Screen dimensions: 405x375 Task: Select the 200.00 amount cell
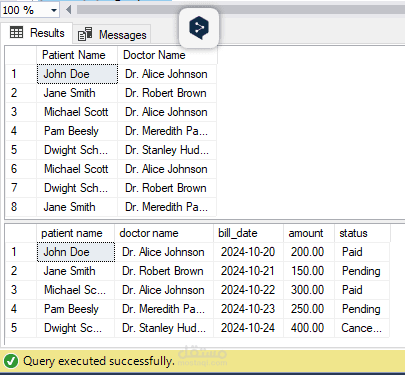[x=309, y=252]
